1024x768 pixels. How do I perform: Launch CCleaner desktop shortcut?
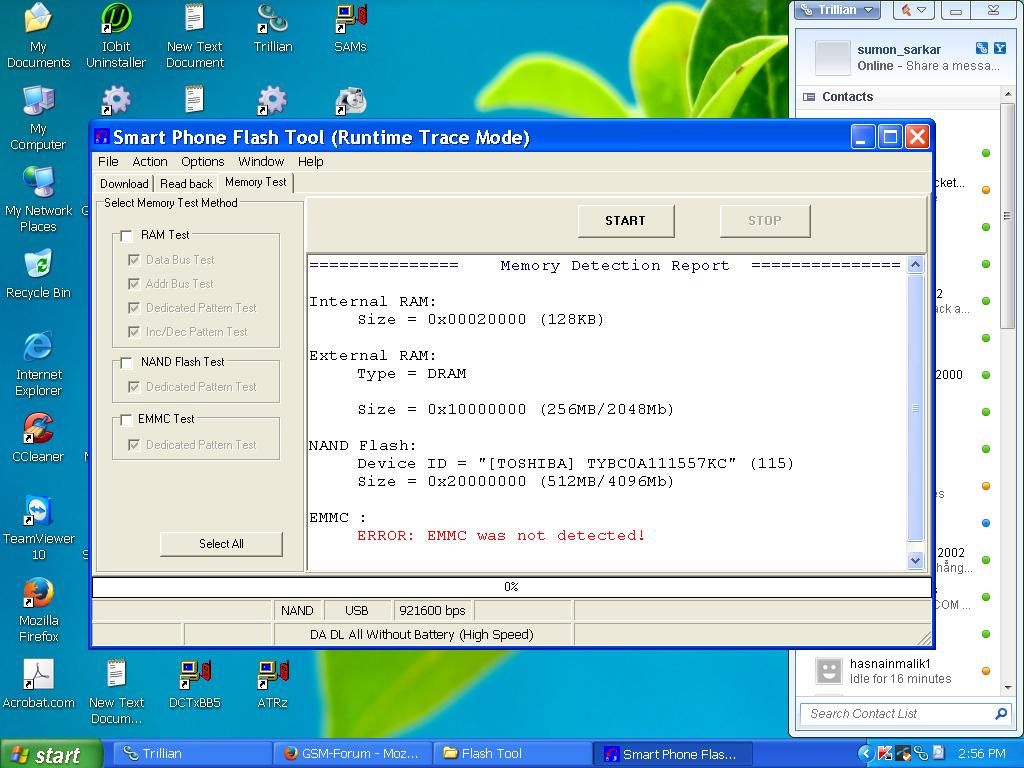coord(38,438)
